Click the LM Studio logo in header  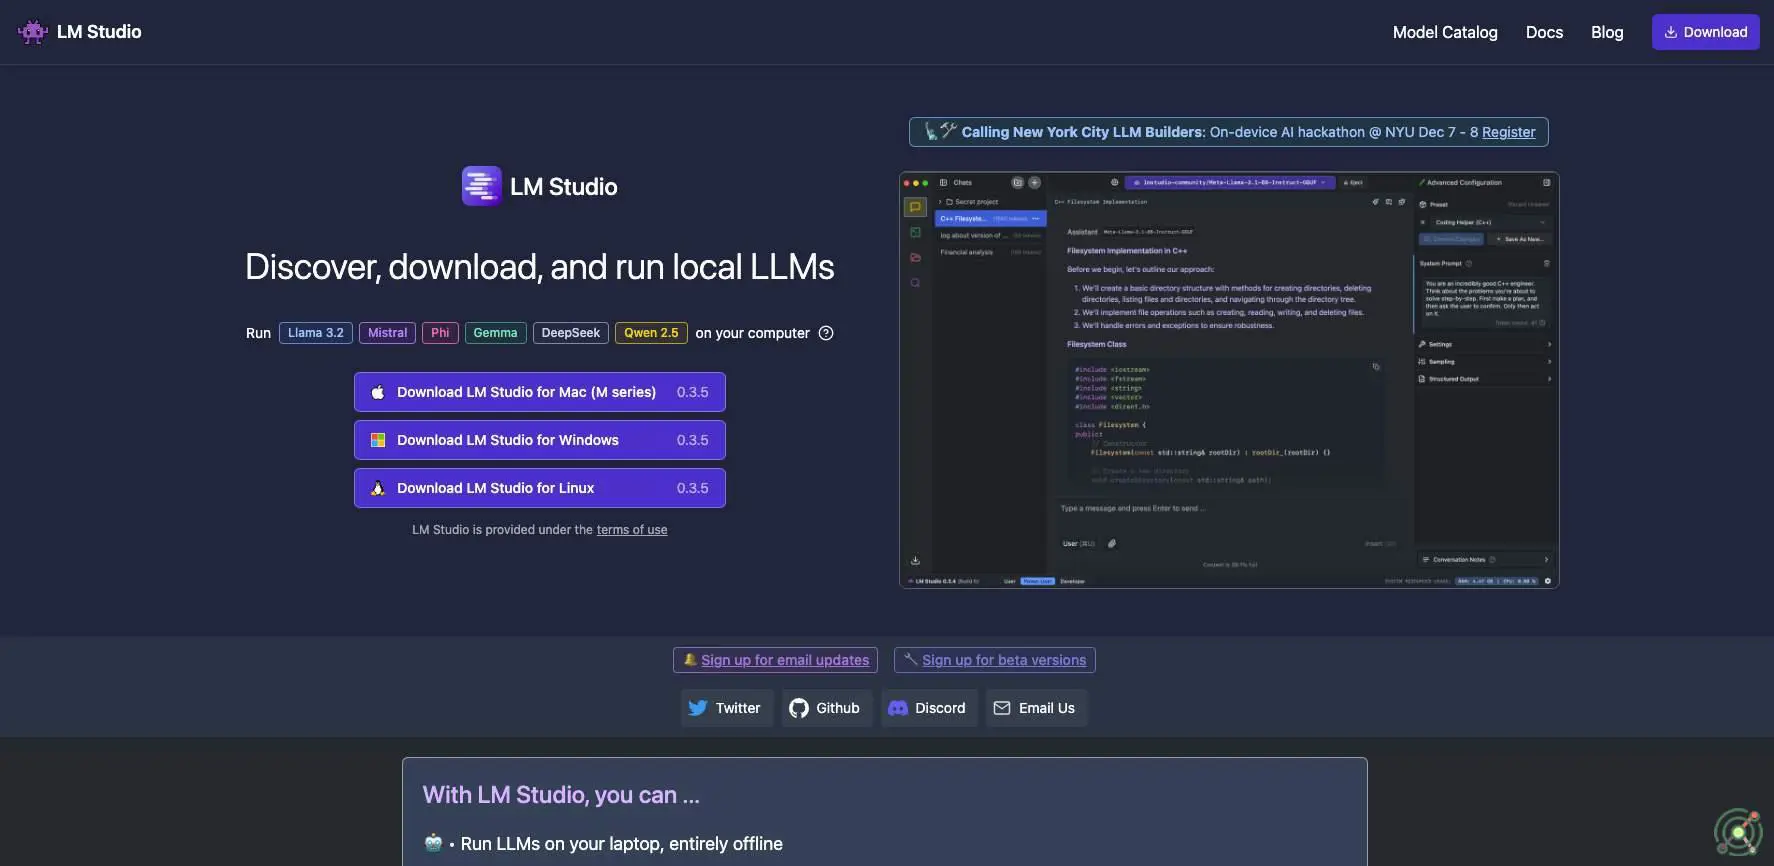coord(80,32)
